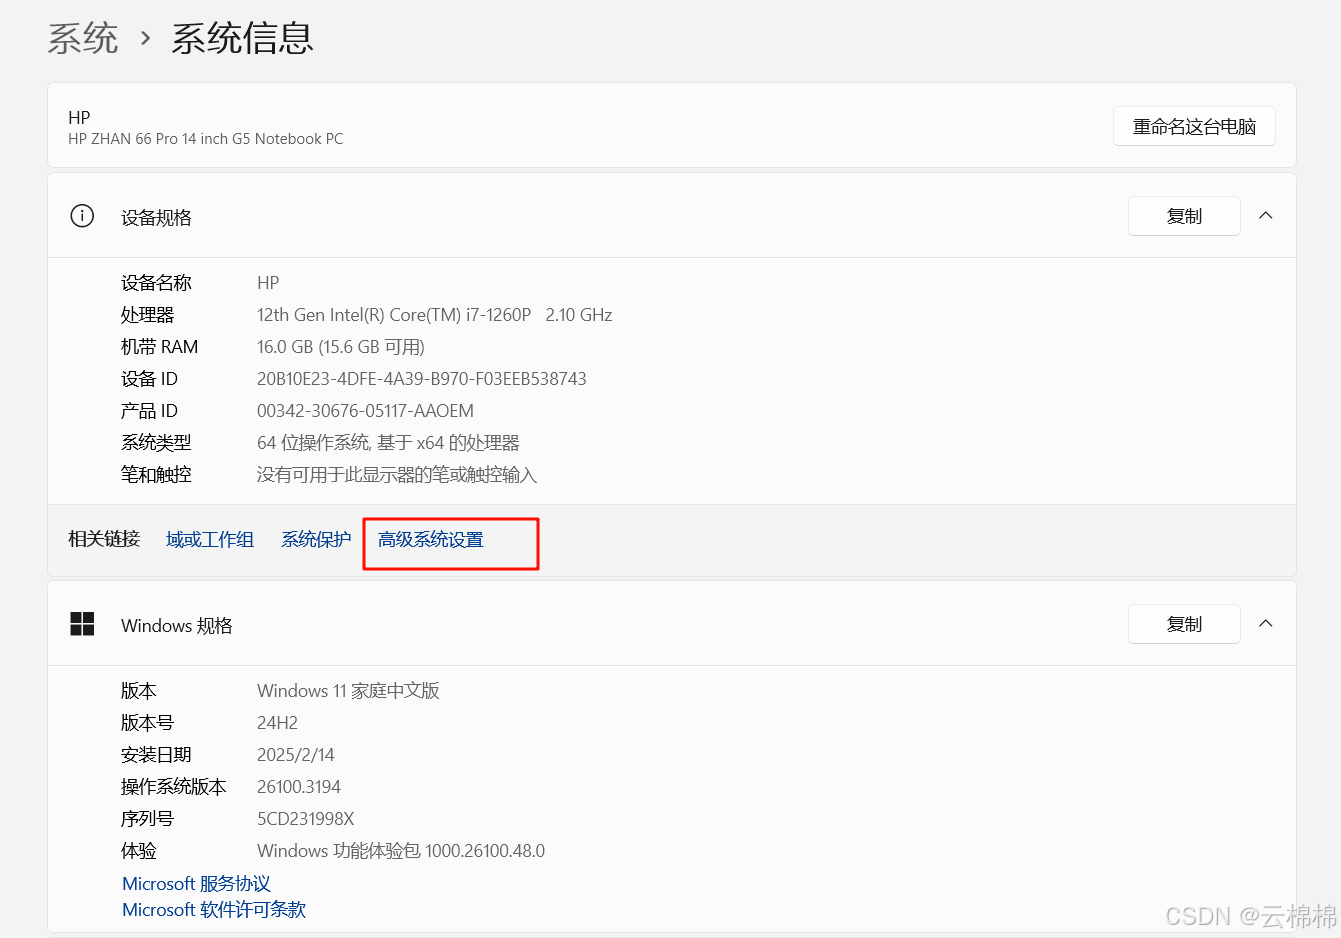Select RAM value 16.0 GB (15.6 GB 可用)
1341x938 pixels.
pos(341,347)
